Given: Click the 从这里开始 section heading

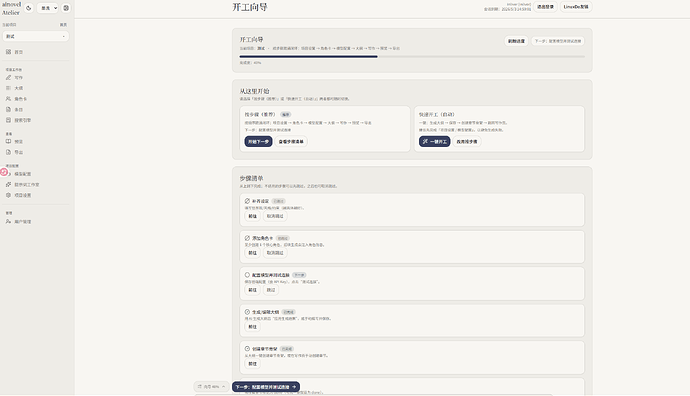Looking at the screenshot, I should point(254,91).
